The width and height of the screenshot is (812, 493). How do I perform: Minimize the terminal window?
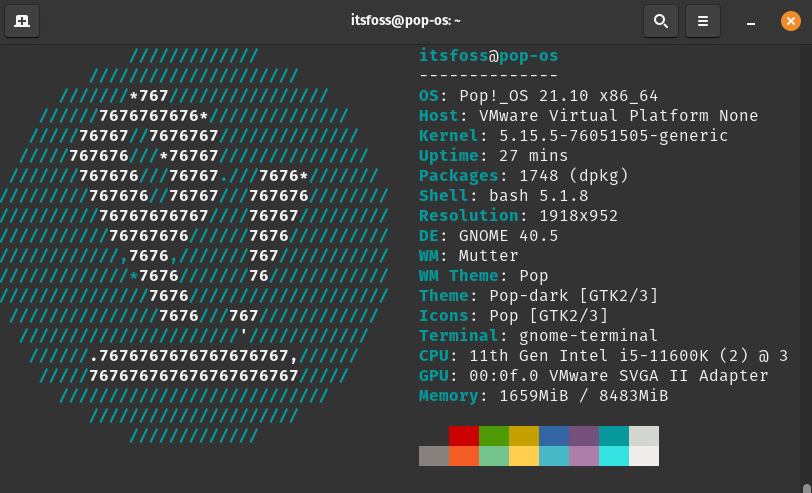(x=751, y=21)
